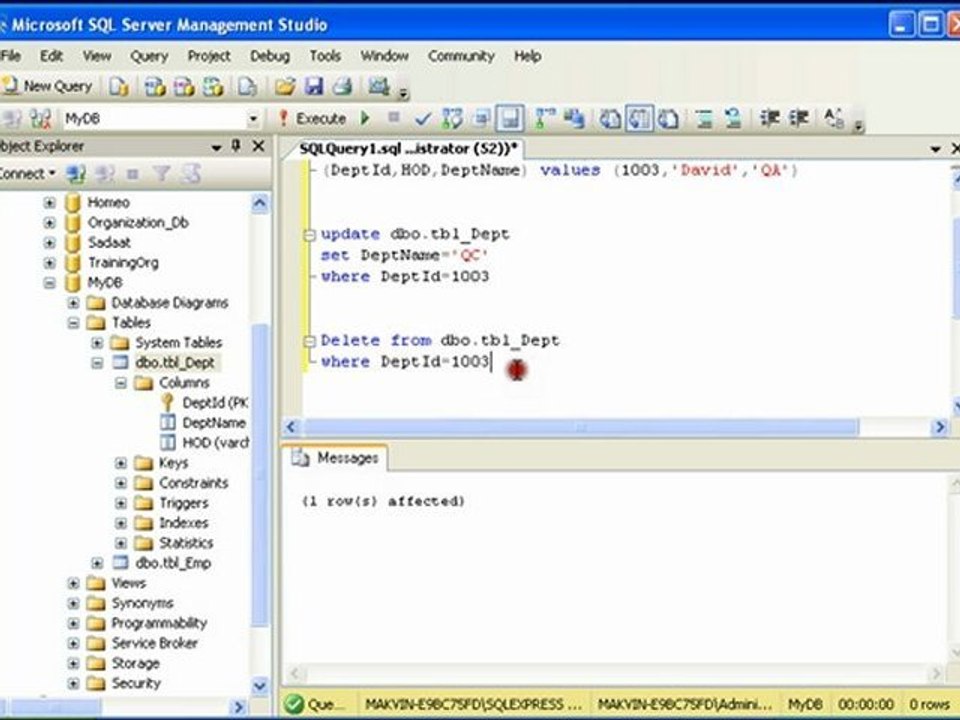The image size is (960, 720).
Task: Open the Activity Monitor icon
Action: (379, 86)
